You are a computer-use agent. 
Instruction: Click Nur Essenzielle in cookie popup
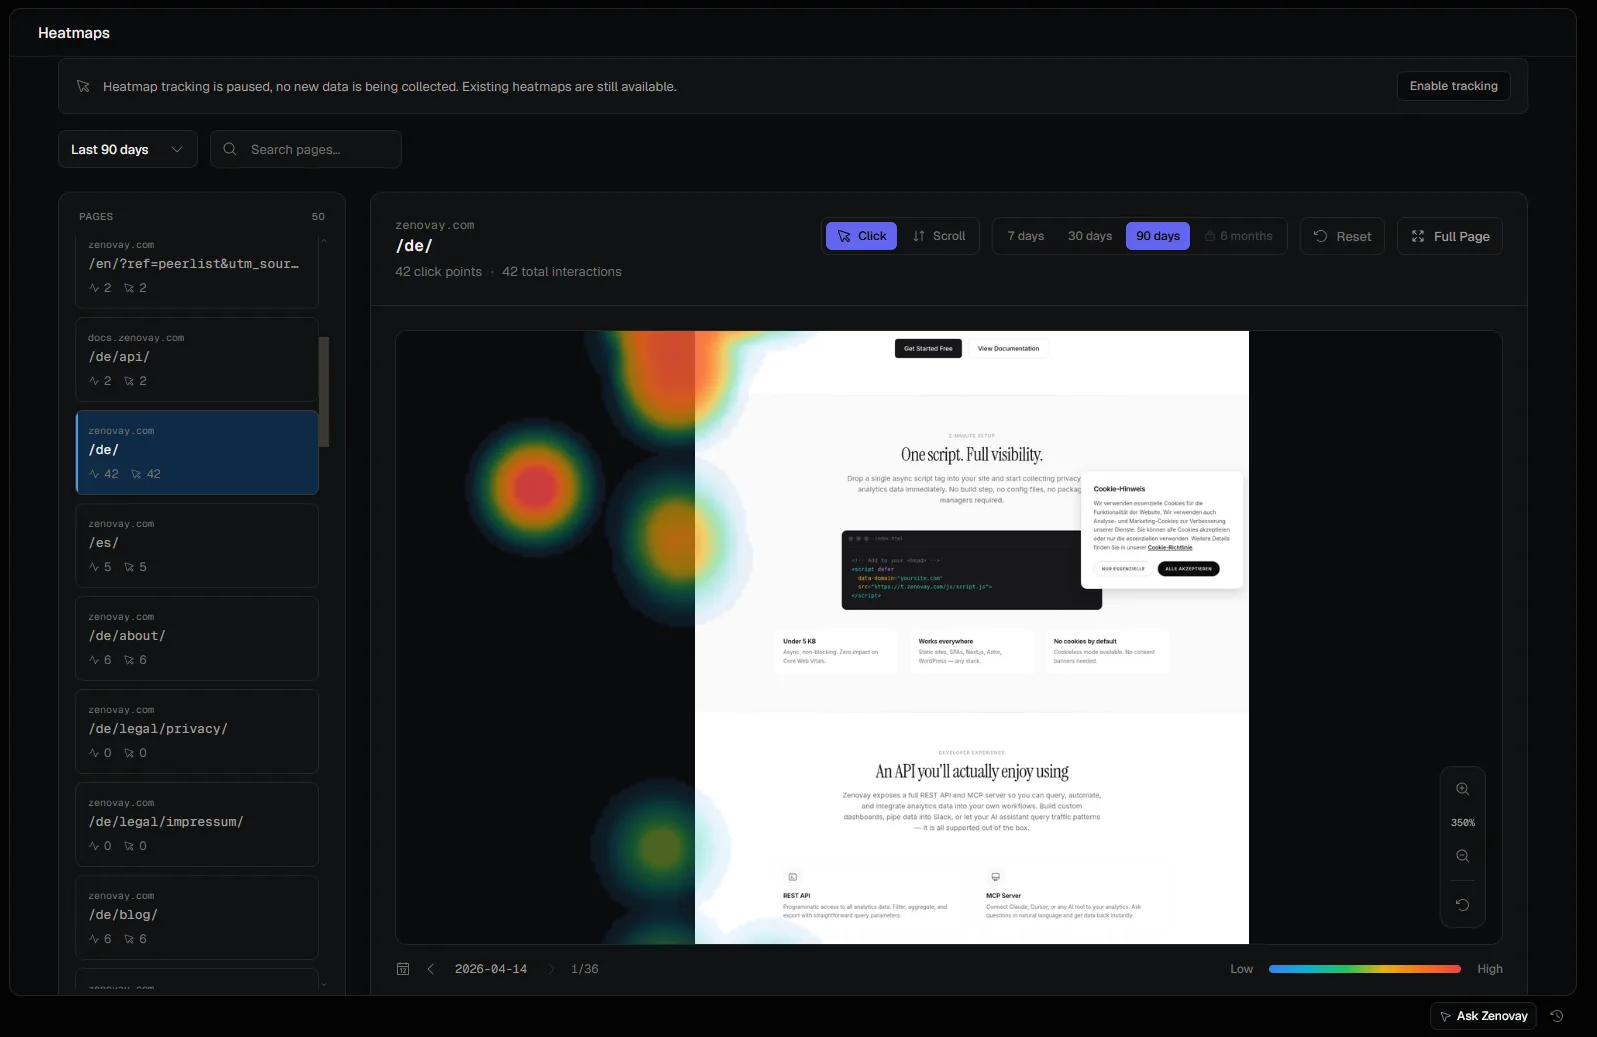(x=1122, y=568)
